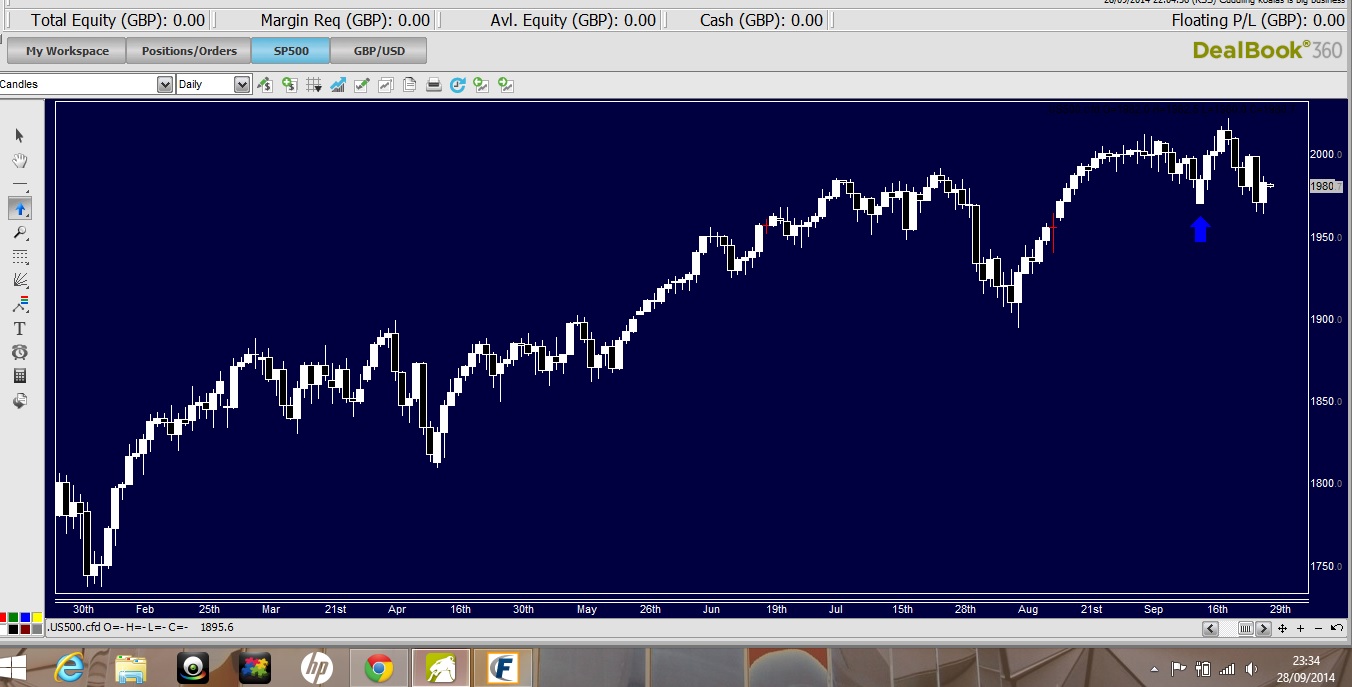Select the colored bars pattern tool
The image size is (1352, 687).
pyautogui.click(x=20, y=304)
